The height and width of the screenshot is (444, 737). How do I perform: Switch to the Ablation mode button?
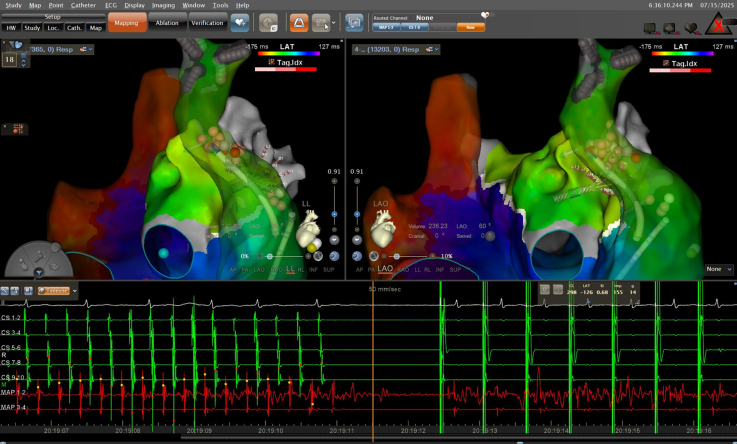167,23
